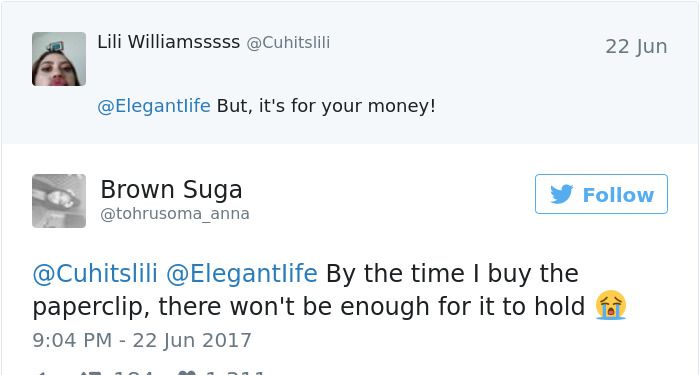Open Lili Williamsssss profile picture
The image size is (700, 375).
pos(59,59)
